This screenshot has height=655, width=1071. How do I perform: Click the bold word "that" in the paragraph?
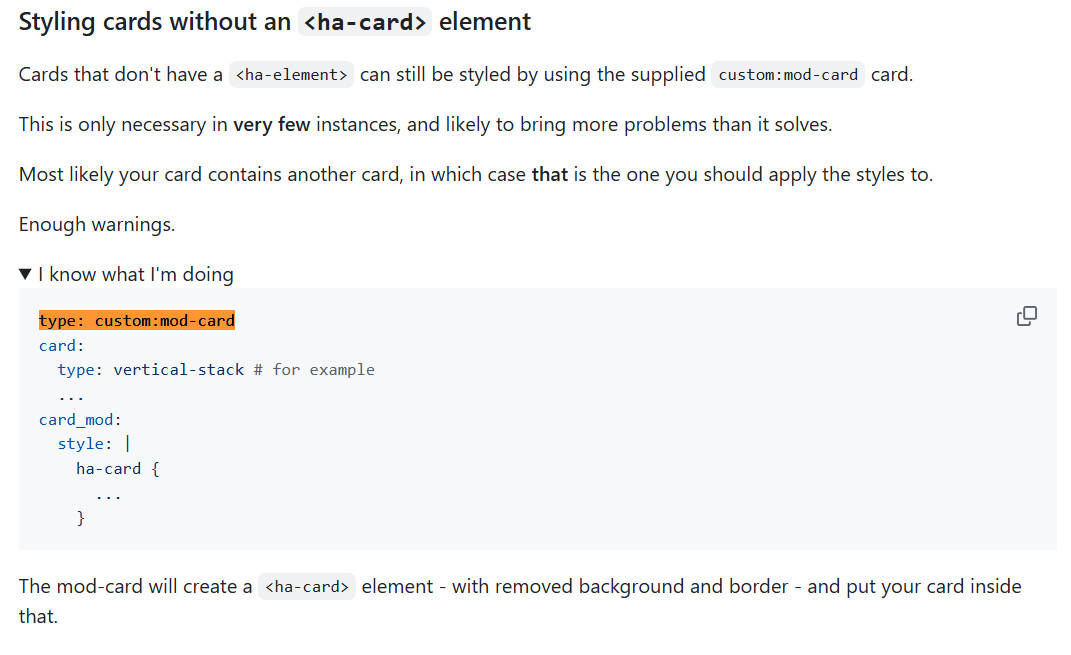549,175
